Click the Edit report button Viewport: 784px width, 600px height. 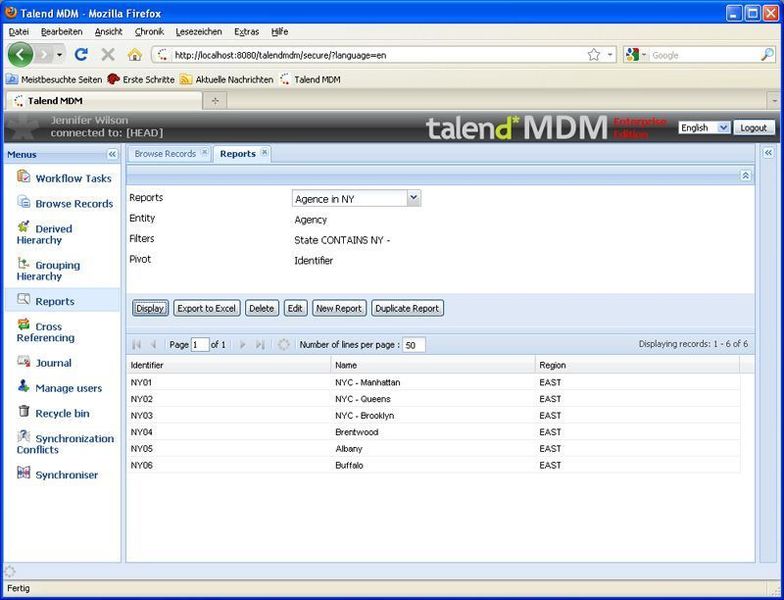click(294, 308)
